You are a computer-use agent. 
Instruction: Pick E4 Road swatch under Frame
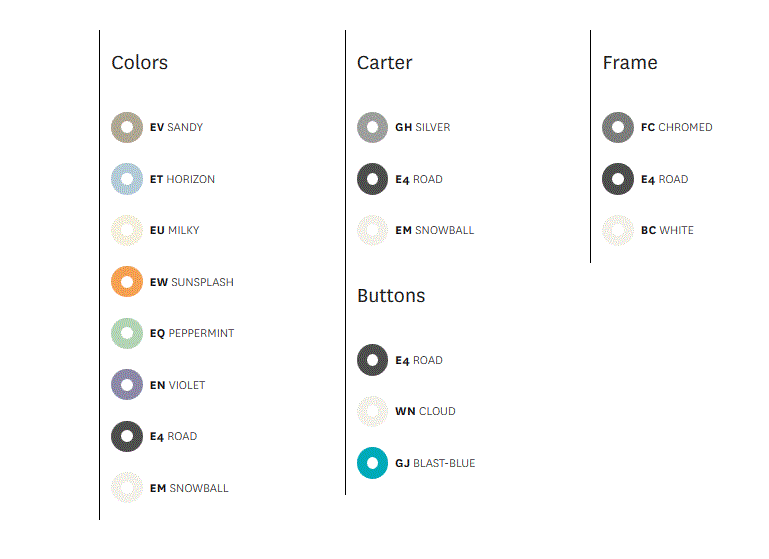618,179
